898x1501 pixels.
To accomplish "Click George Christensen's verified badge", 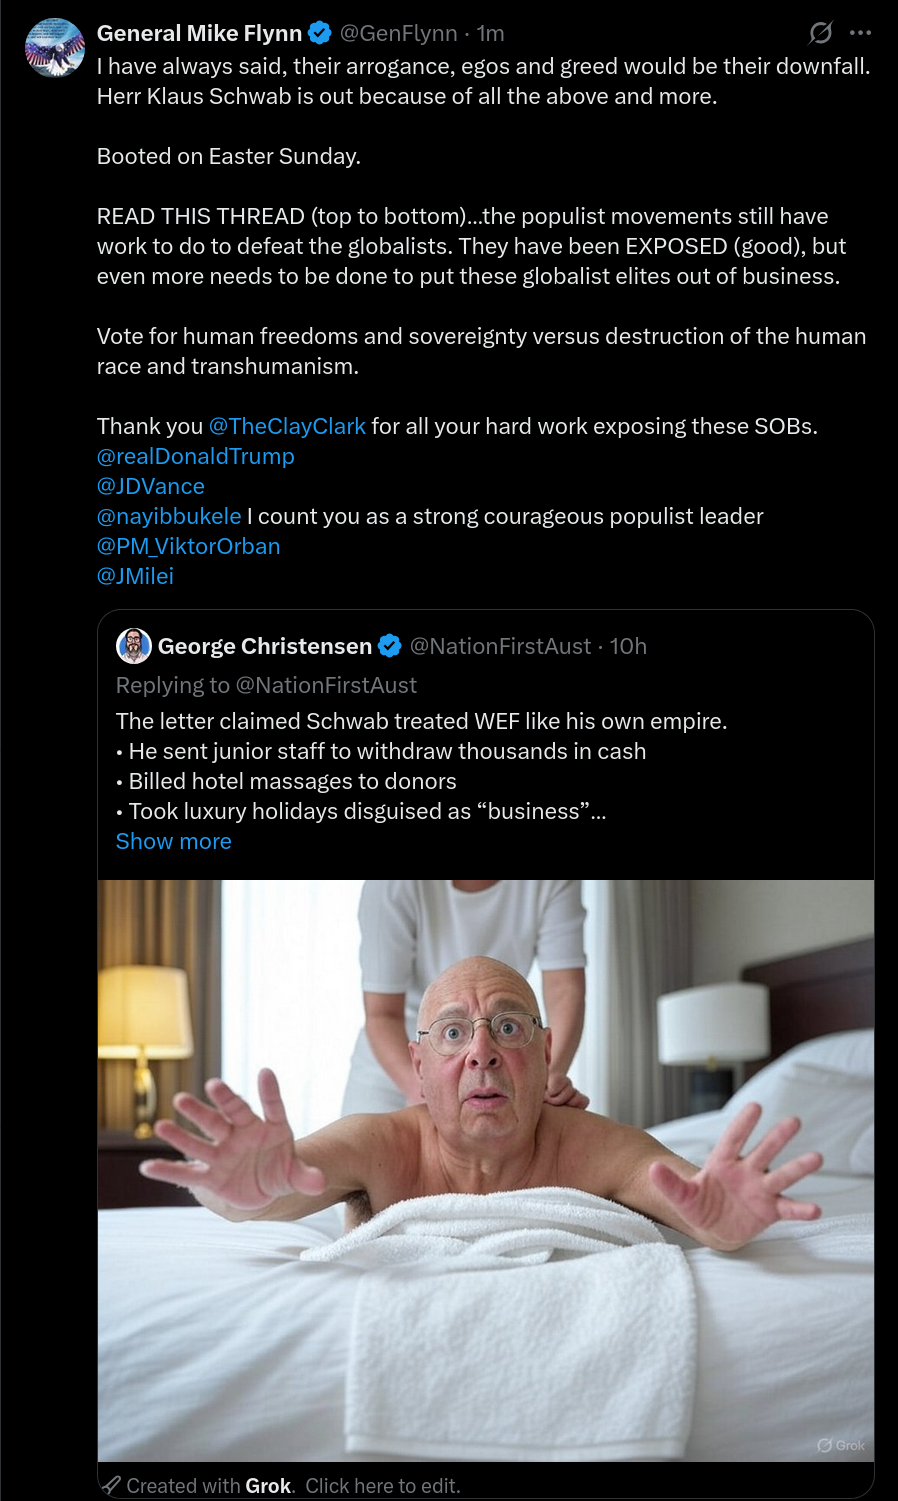I will tap(390, 646).
